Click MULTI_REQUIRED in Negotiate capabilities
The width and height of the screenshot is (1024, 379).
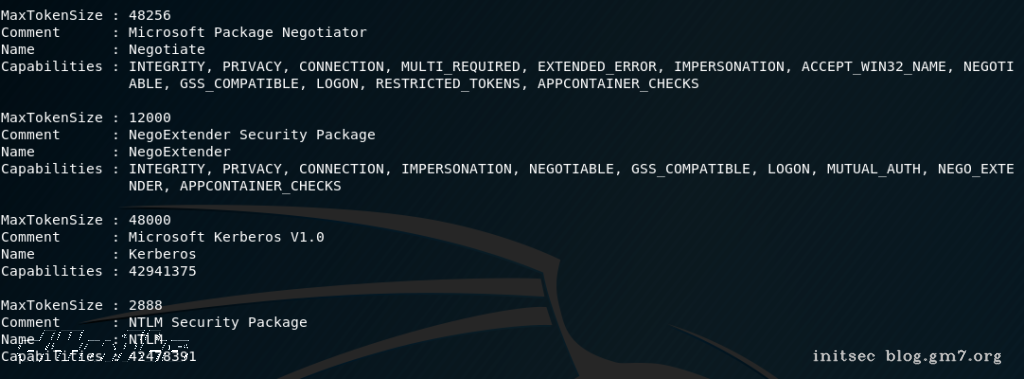[x=460, y=67]
